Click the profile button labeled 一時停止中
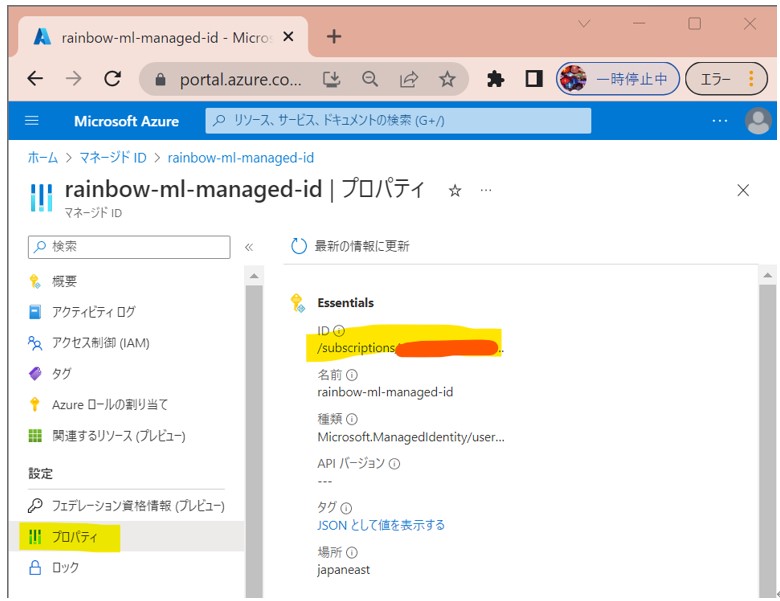 (618, 79)
